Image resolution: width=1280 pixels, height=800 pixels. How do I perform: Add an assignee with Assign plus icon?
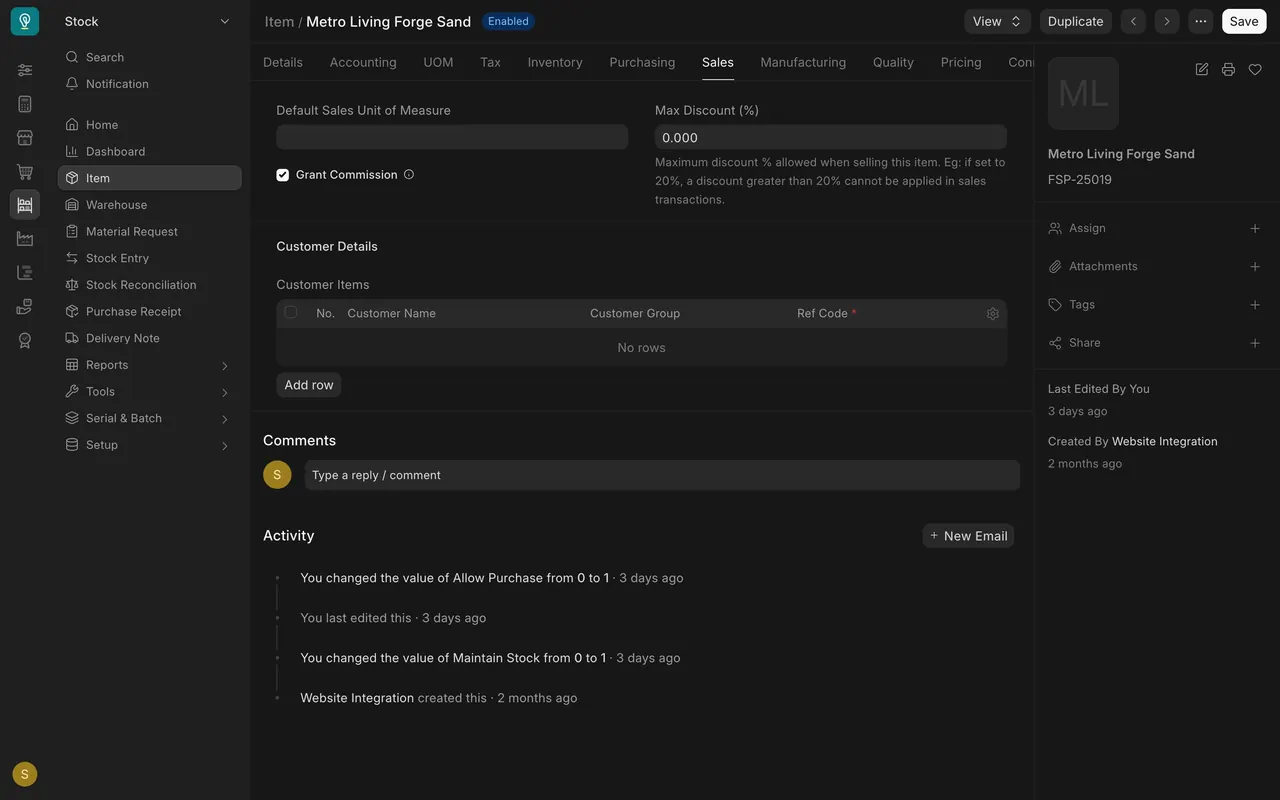(x=1255, y=228)
